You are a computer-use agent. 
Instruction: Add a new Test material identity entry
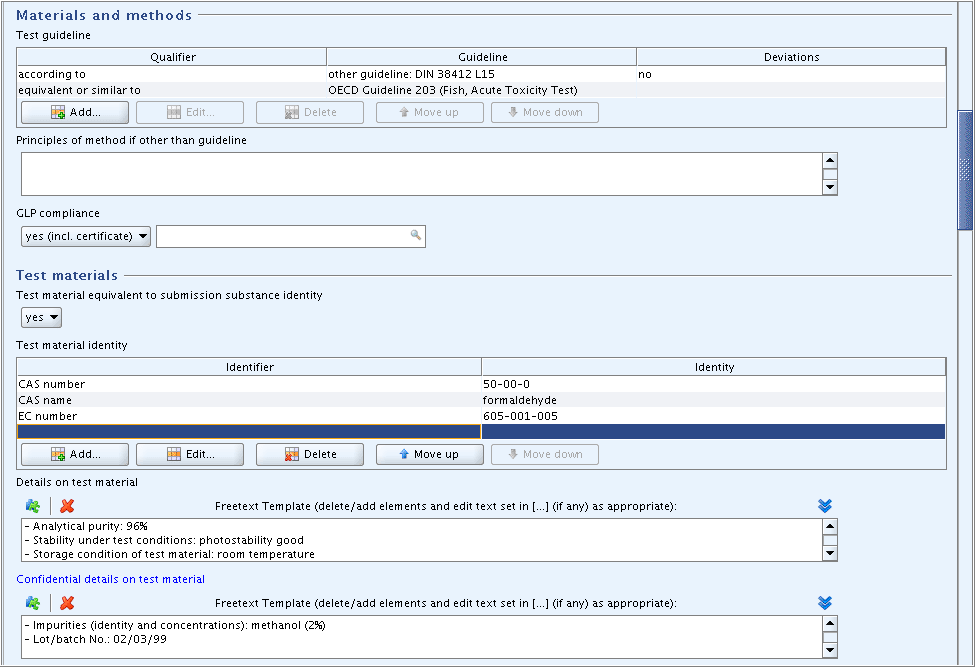click(75, 454)
